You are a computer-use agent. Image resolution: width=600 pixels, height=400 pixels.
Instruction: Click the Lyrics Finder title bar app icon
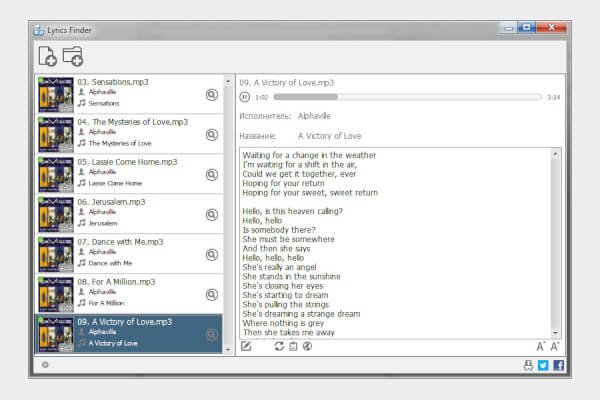pos(39,30)
